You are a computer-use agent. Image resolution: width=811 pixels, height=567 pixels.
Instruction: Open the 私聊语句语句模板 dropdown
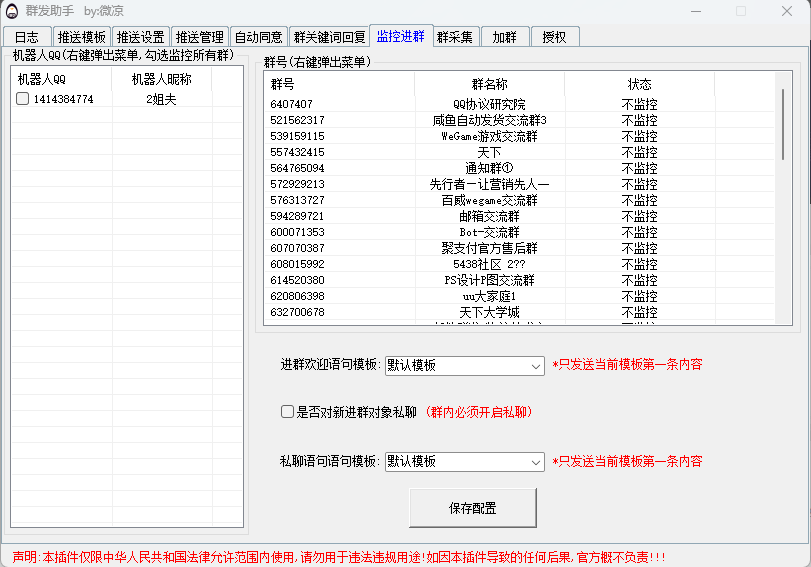tap(464, 462)
